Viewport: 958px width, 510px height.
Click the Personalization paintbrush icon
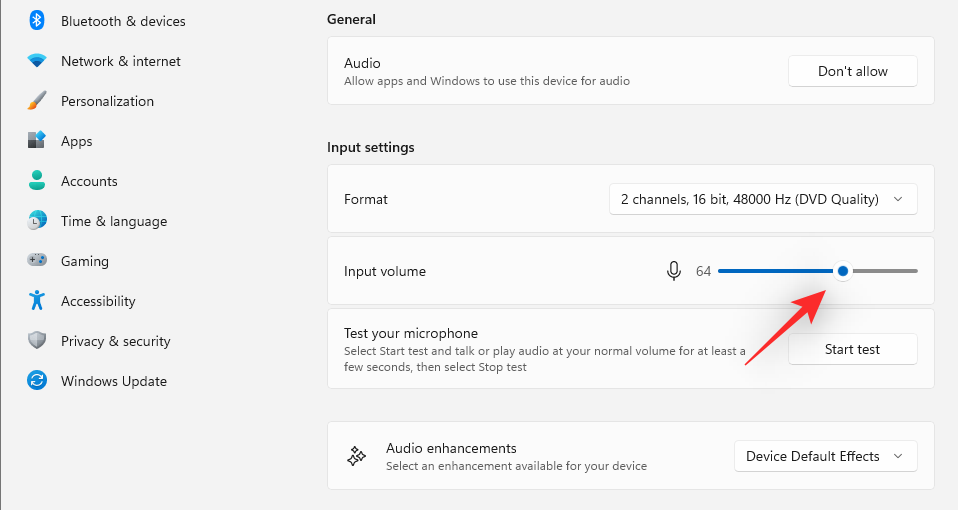pos(37,101)
